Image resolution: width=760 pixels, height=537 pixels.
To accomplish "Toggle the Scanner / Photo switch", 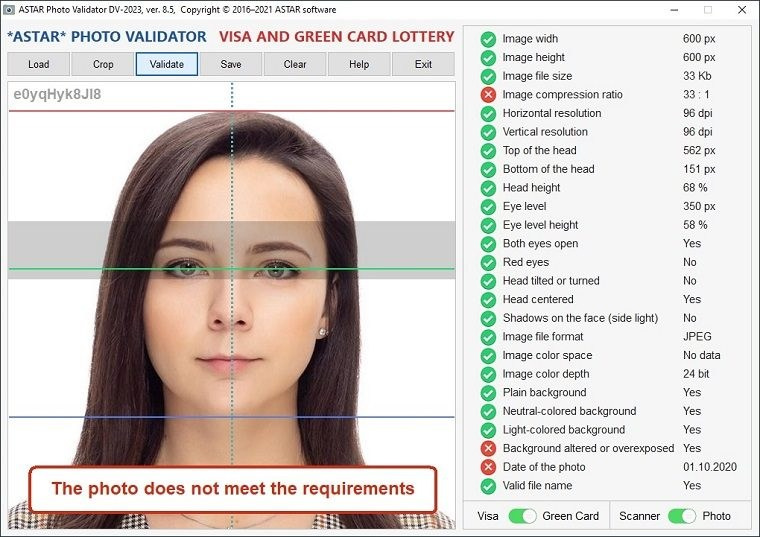I will click(682, 516).
